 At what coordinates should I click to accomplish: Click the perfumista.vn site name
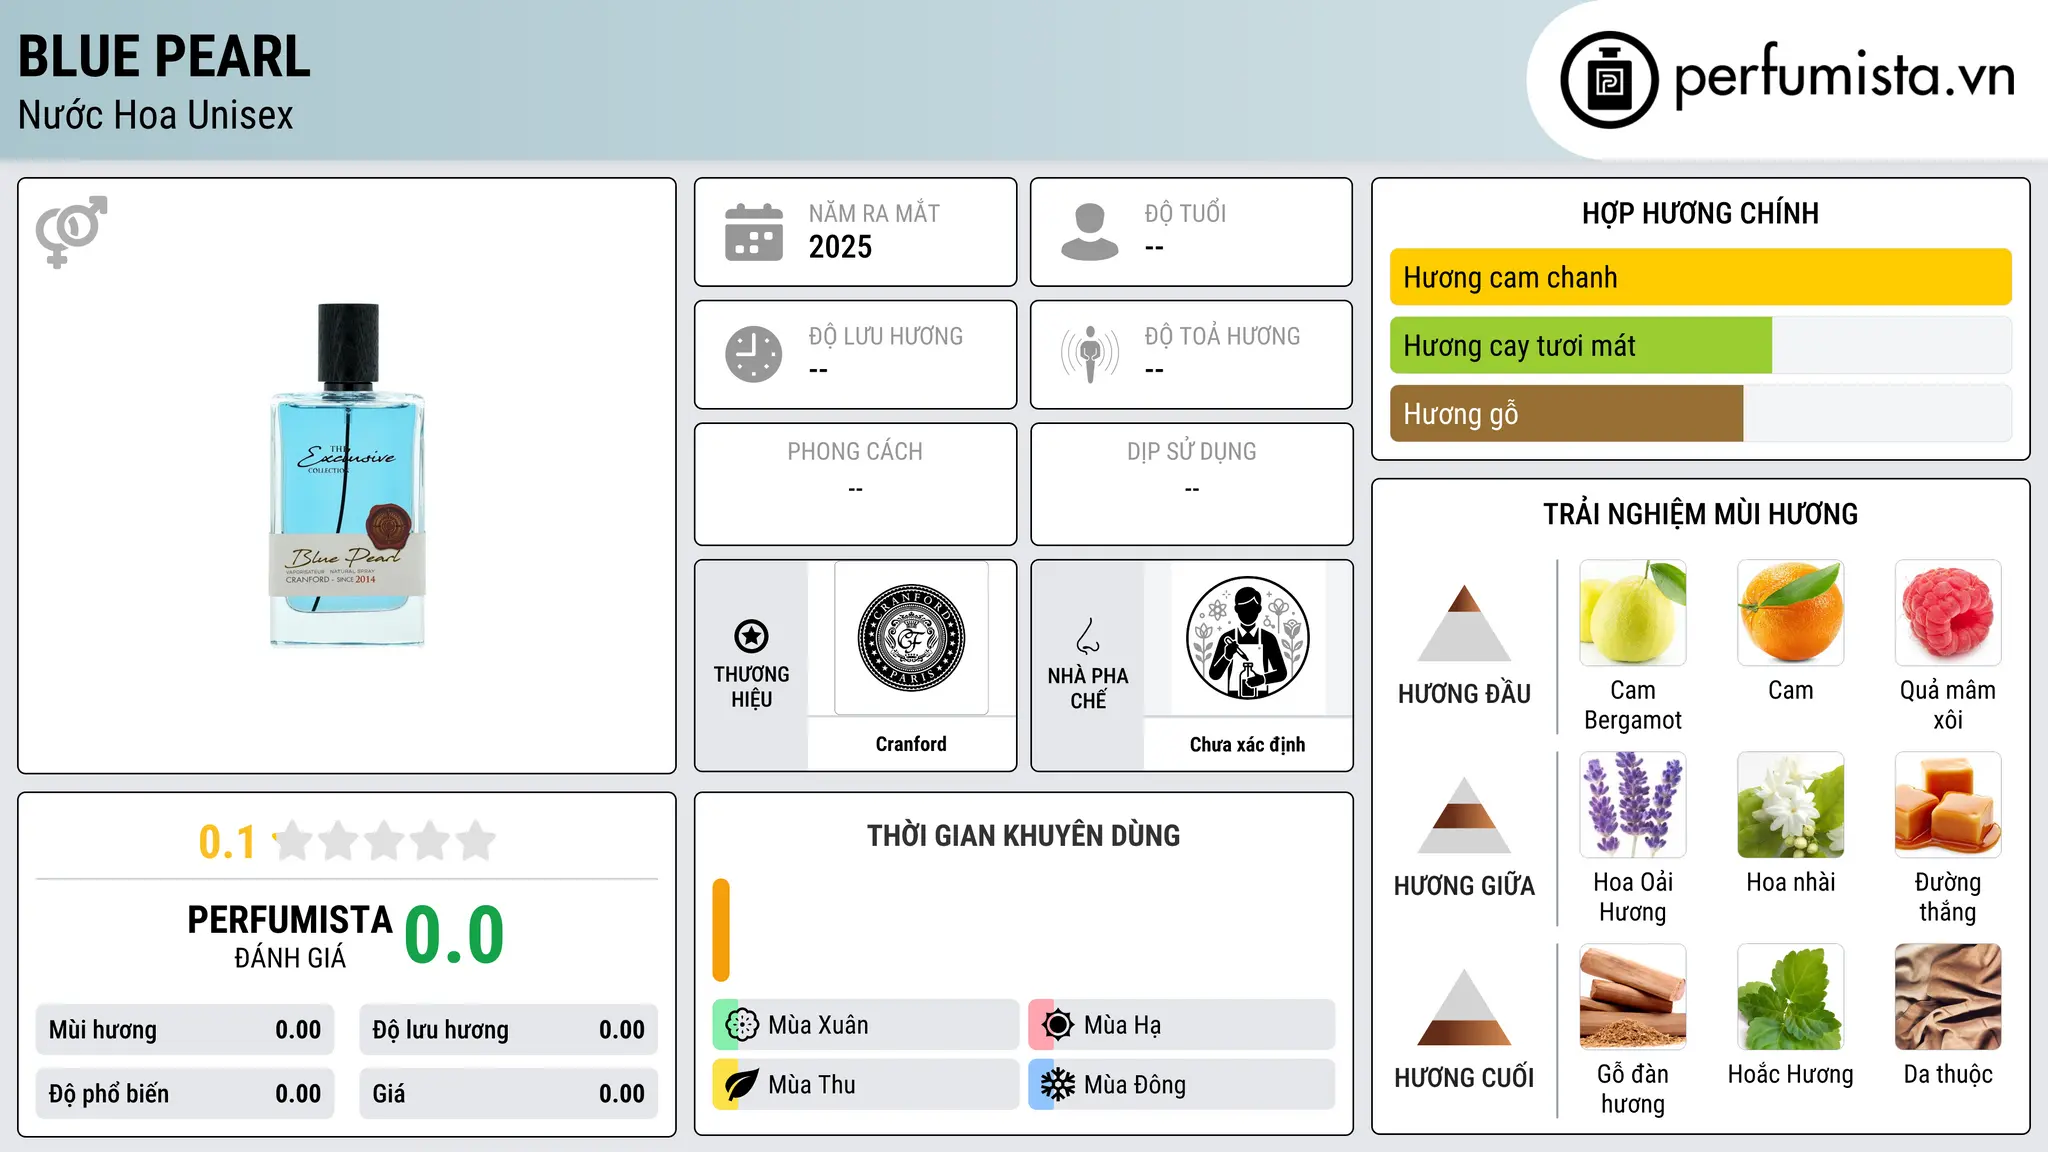(x=1844, y=76)
